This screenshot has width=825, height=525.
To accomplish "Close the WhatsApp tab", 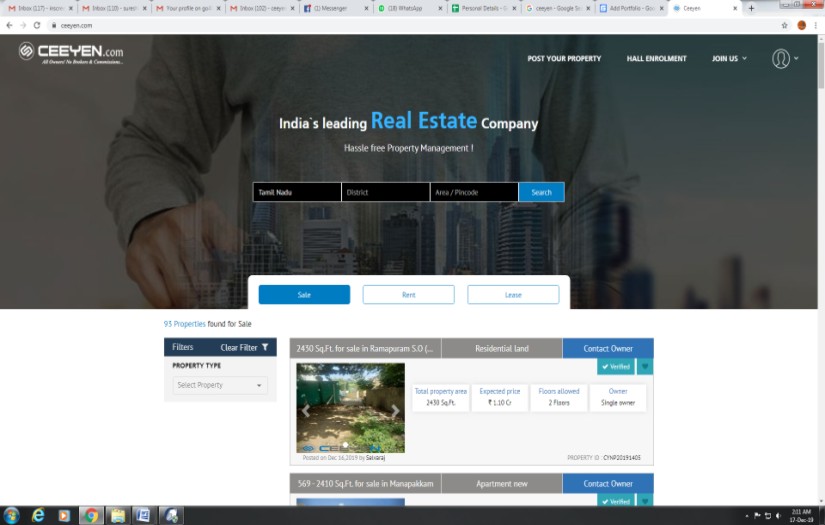I will [440, 8].
